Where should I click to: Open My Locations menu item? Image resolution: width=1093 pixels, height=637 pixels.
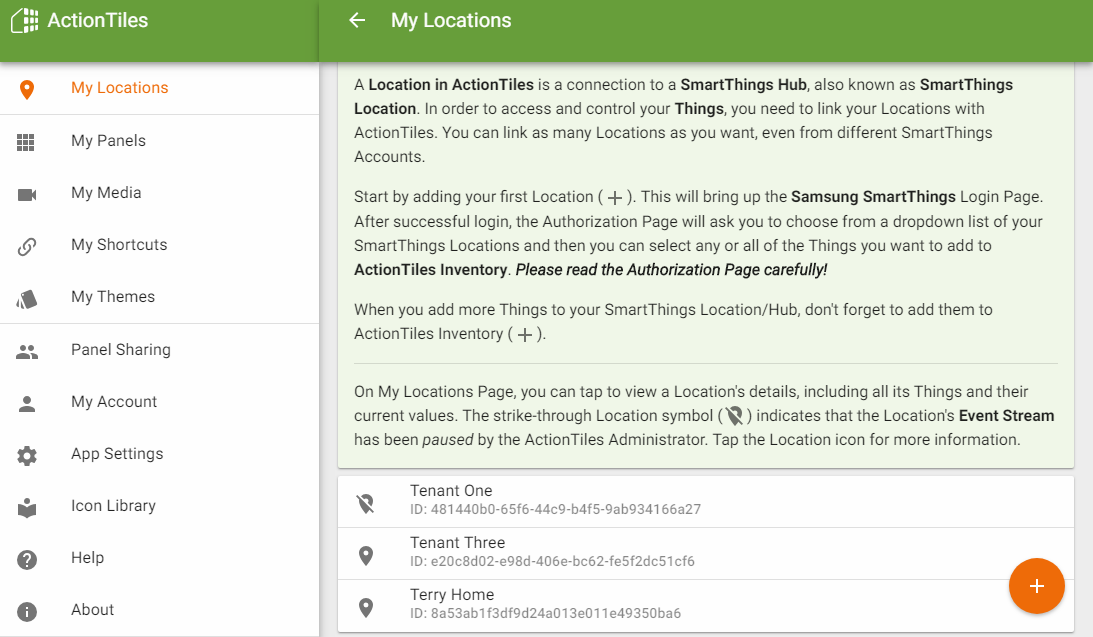[x=160, y=89]
